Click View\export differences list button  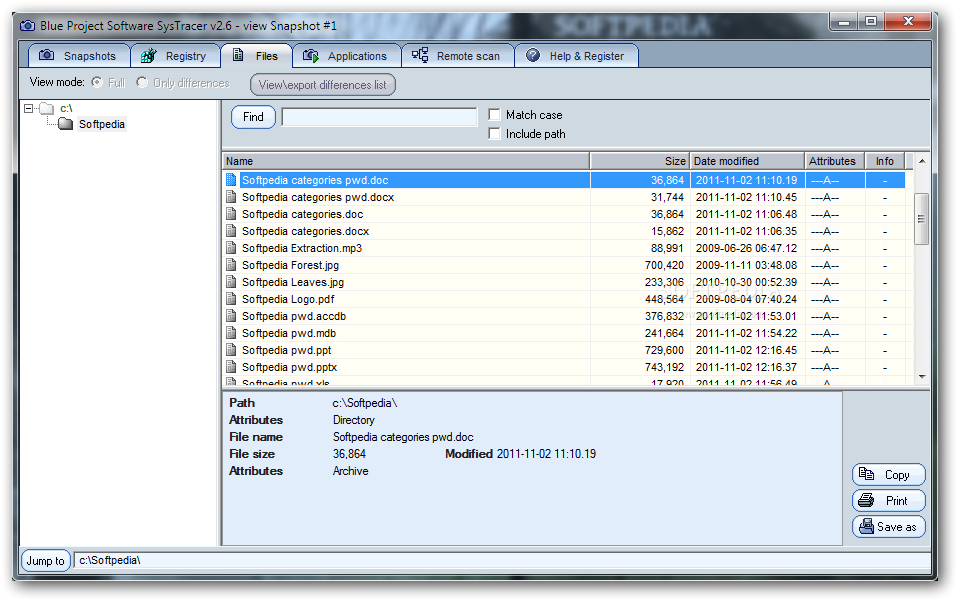tap(323, 85)
